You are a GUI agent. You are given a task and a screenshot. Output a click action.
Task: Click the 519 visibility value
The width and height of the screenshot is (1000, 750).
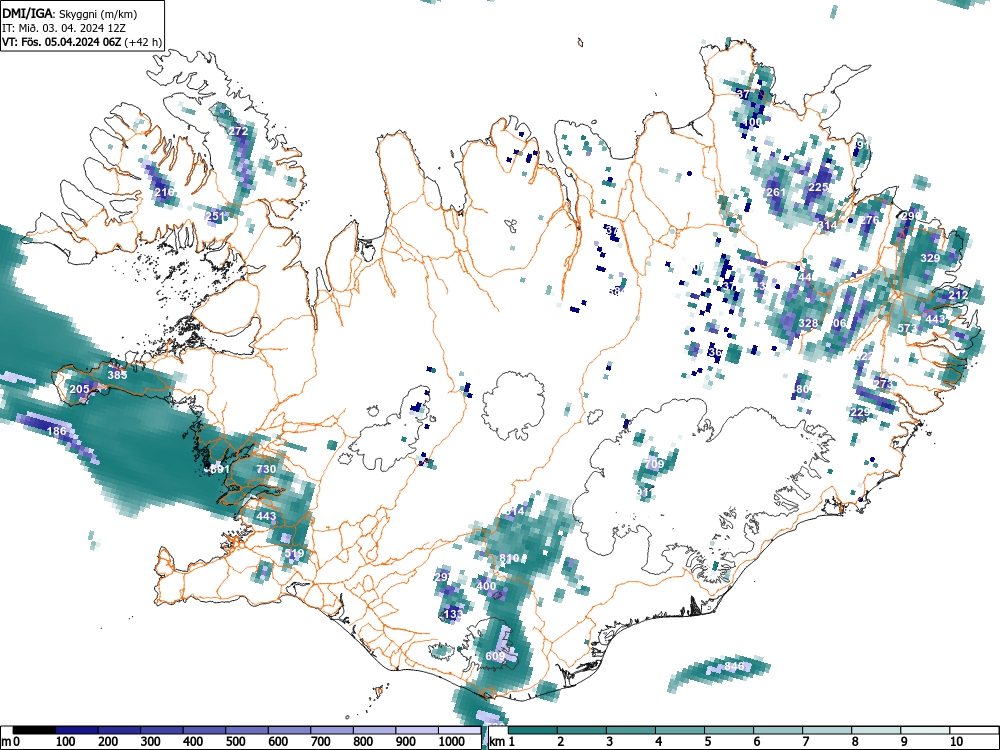click(x=294, y=553)
